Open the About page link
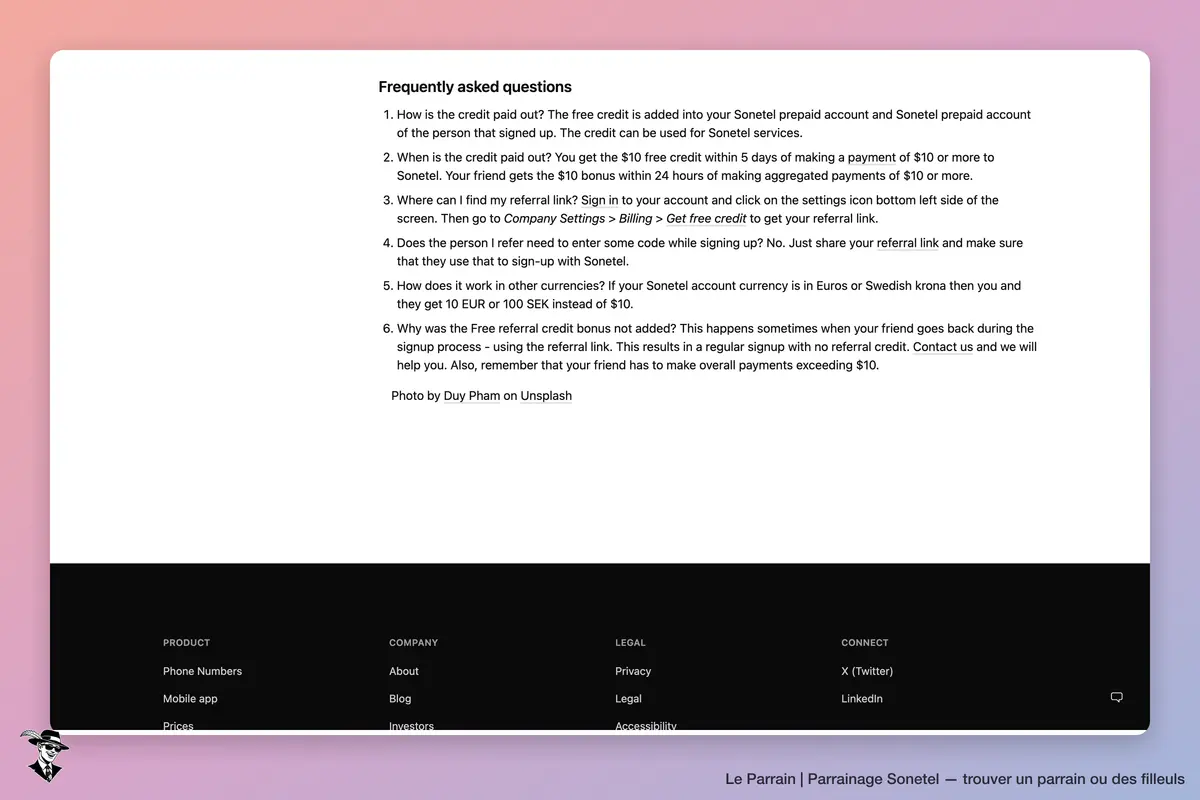Viewport: 1200px width, 800px height. pyautogui.click(x=404, y=671)
